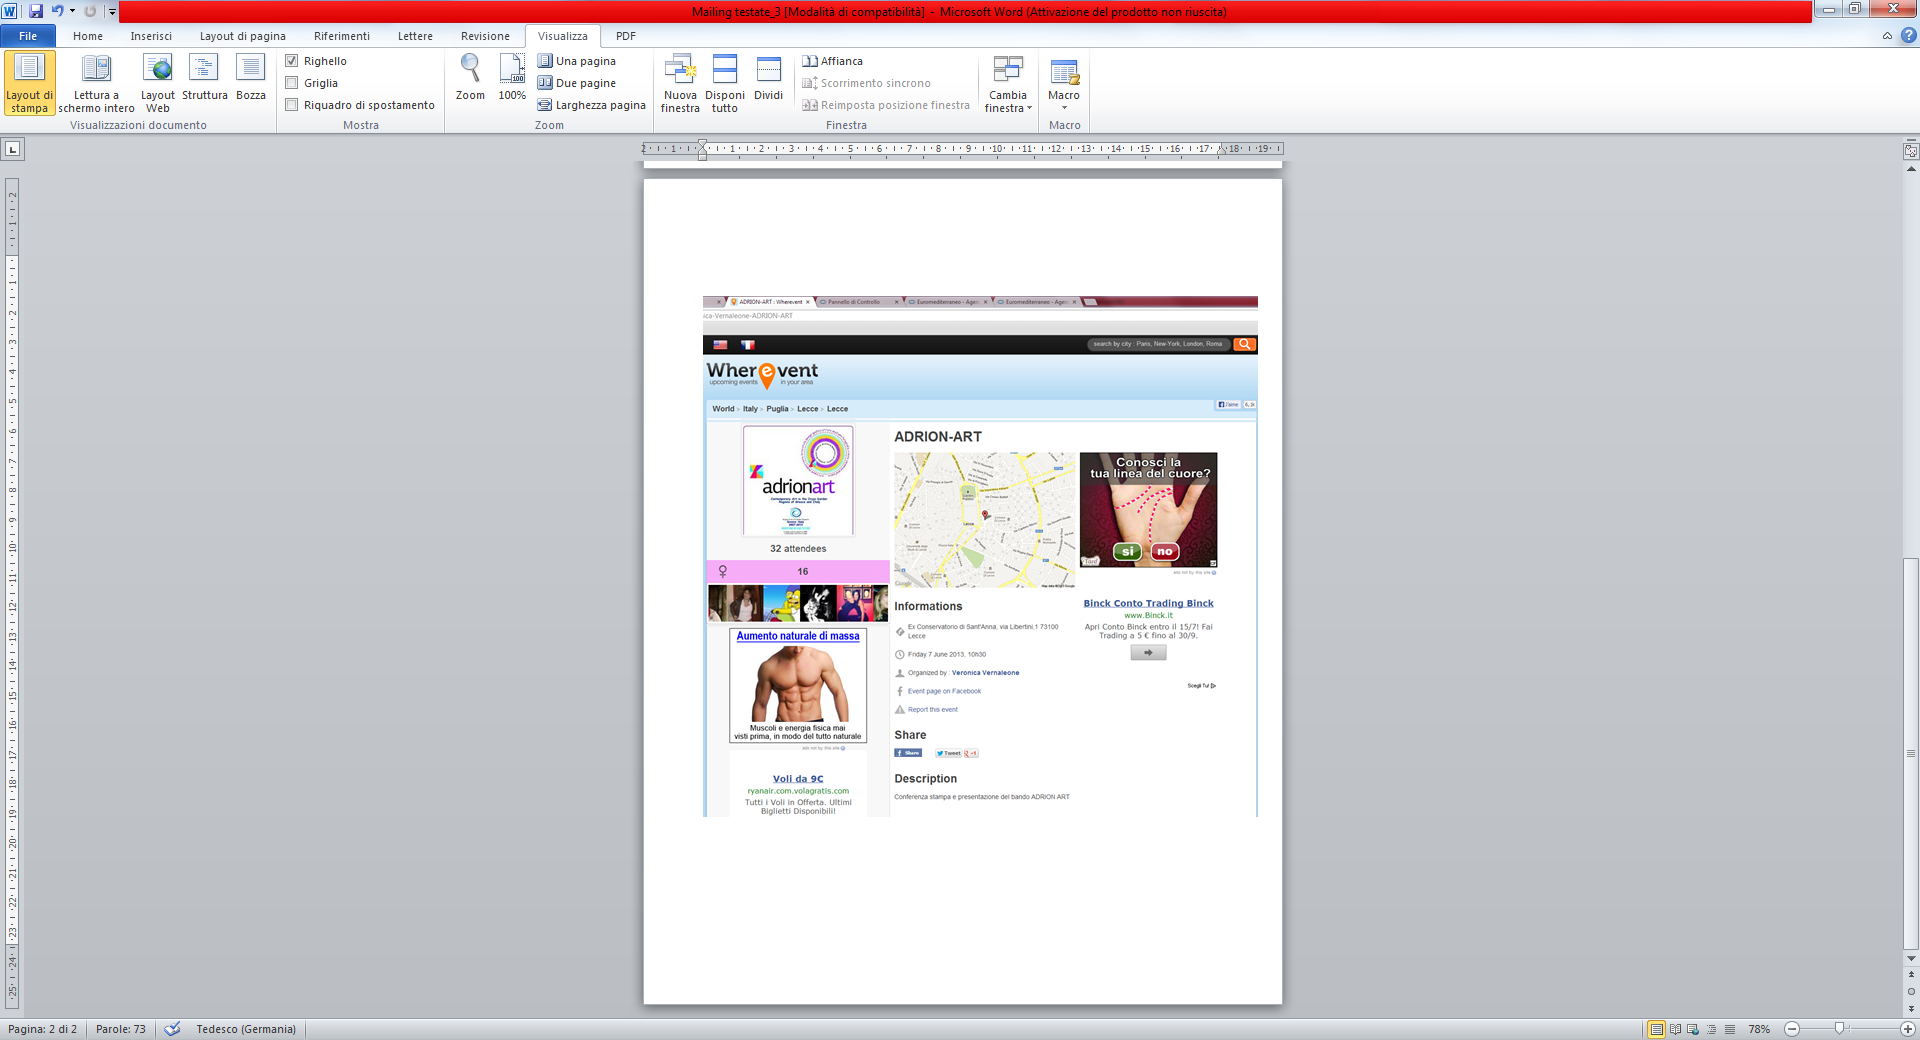
Task: Open the undo history dropdown arrow
Action: point(72,11)
